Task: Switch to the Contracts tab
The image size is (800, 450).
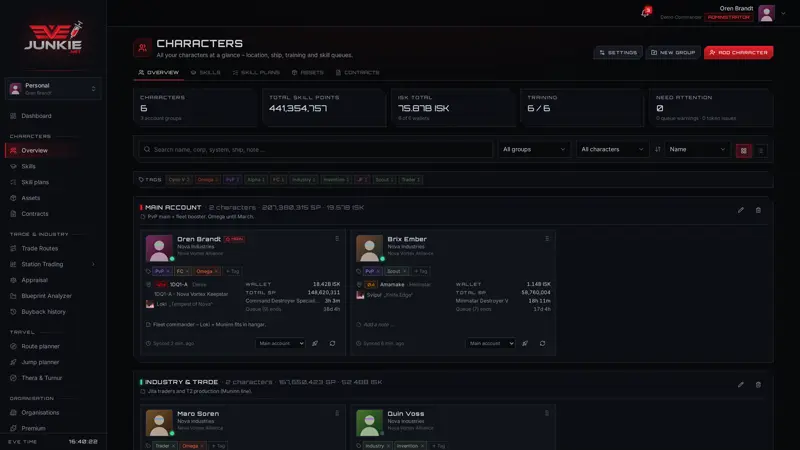Action: (x=358, y=72)
